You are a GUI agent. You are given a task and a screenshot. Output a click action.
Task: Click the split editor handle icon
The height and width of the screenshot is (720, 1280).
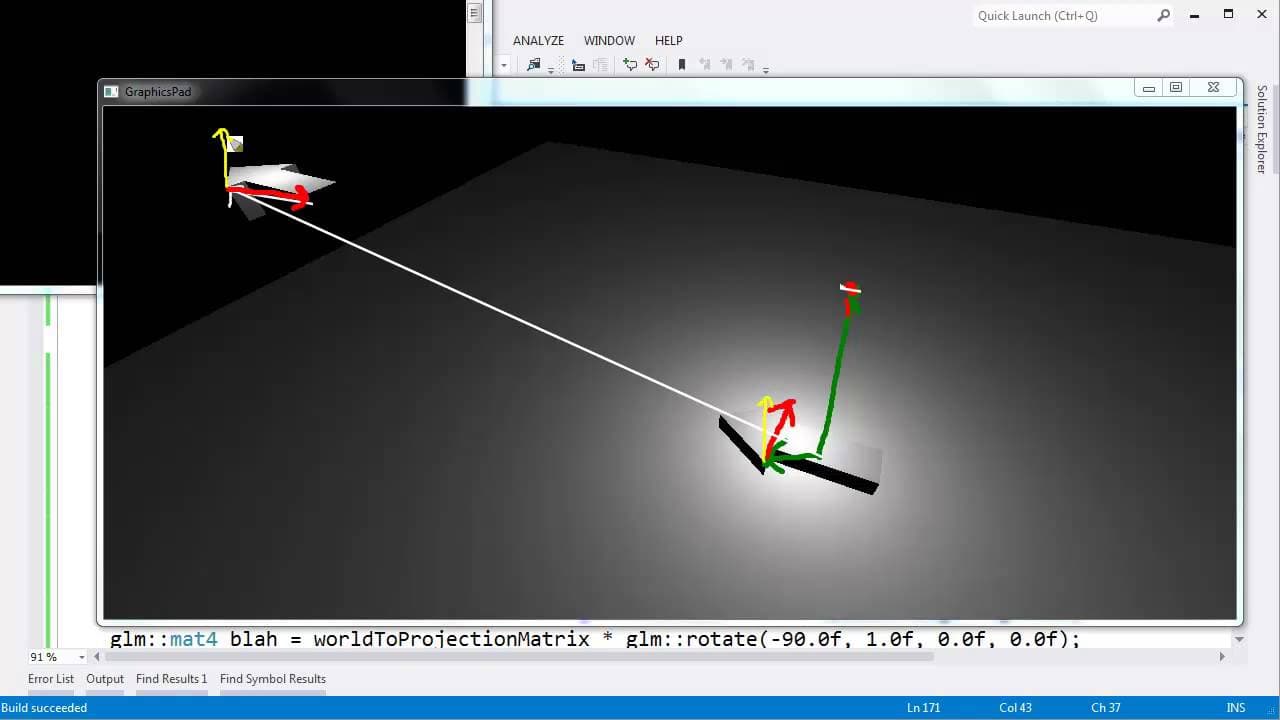(x=475, y=13)
